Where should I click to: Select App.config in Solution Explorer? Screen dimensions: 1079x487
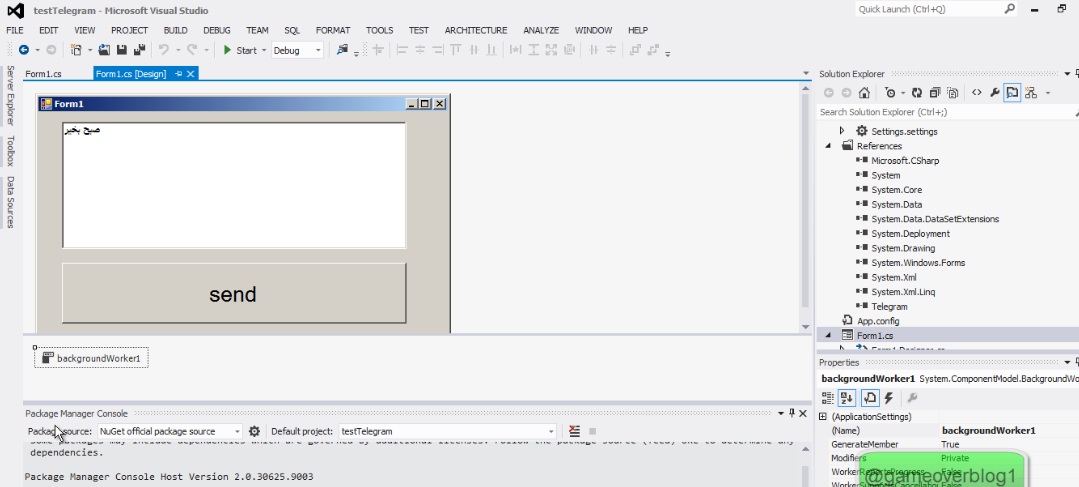(x=878, y=321)
